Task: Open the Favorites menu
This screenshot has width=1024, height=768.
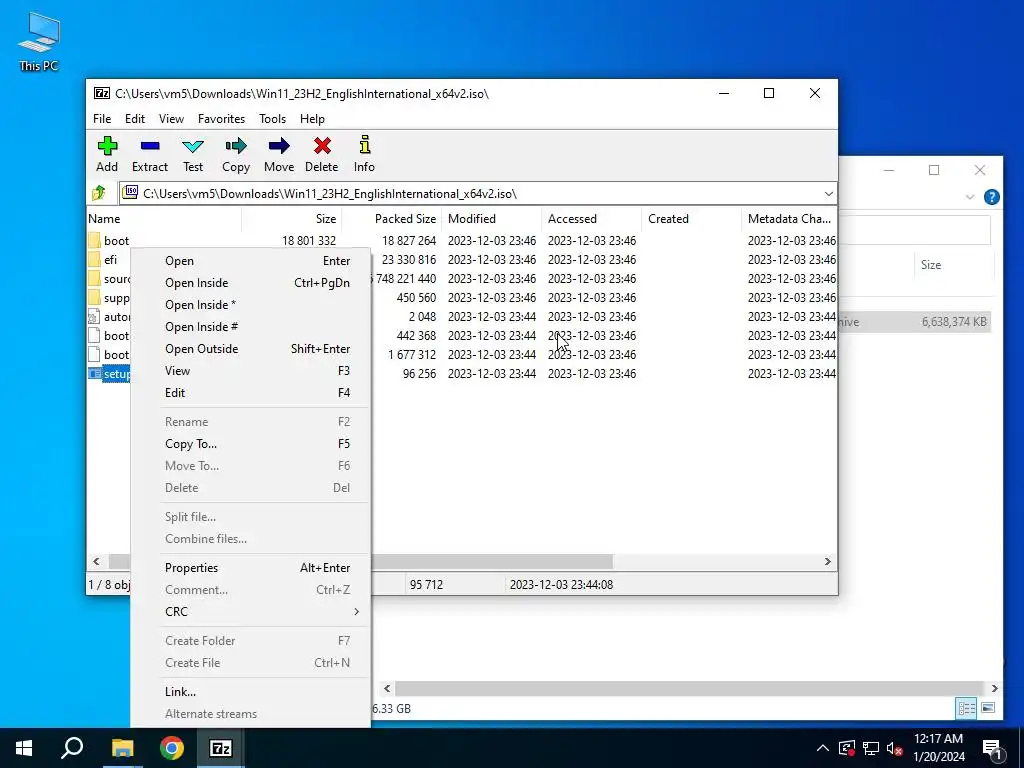Action: tap(221, 119)
